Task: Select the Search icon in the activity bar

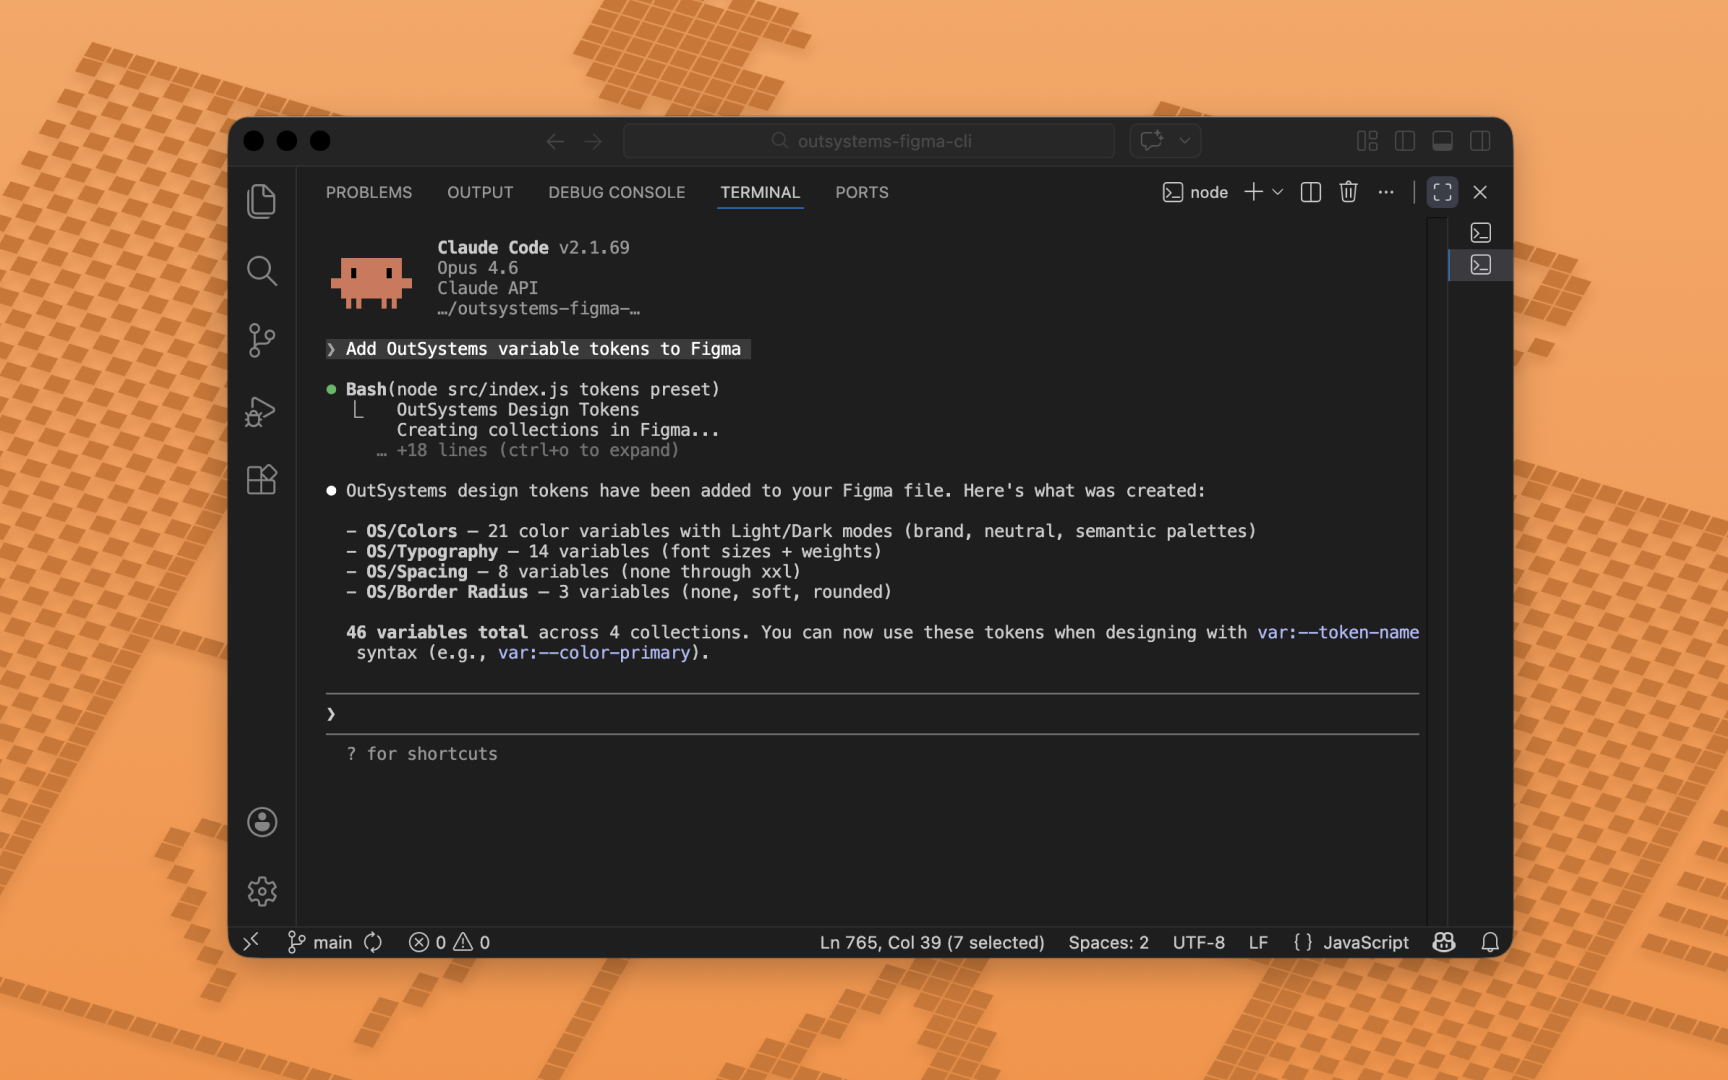Action: 262,271
